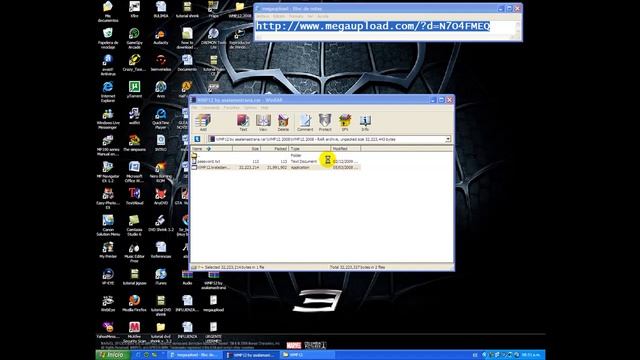Click the megaupload URL text in Notepad
The height and width of the screenshot is (360, 640).
pyautogui.click(x=373, y=26)
